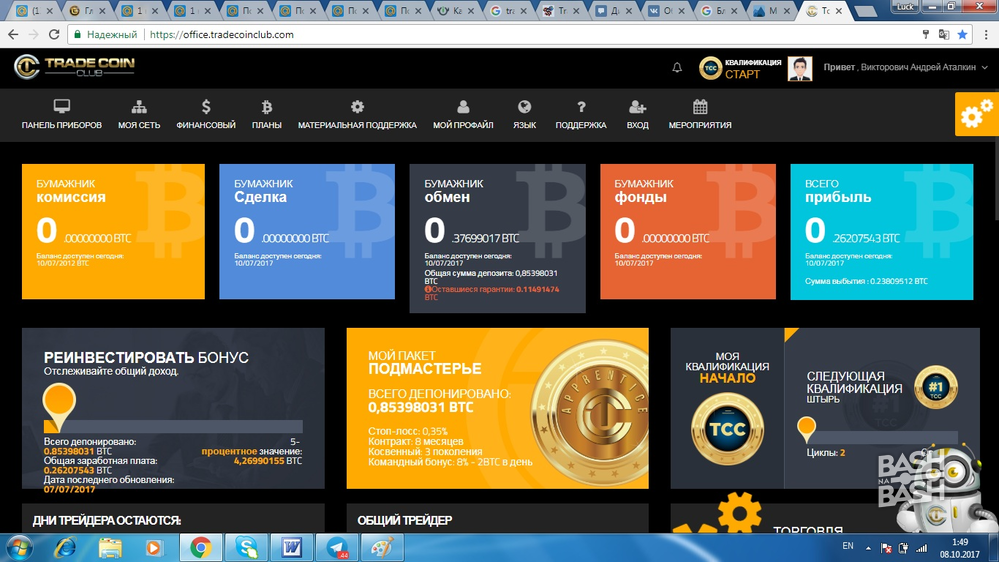Viewport: 999px width, 562px height.
Task: Open the ВХОД add-user icon
Action: tap(637, 106)
